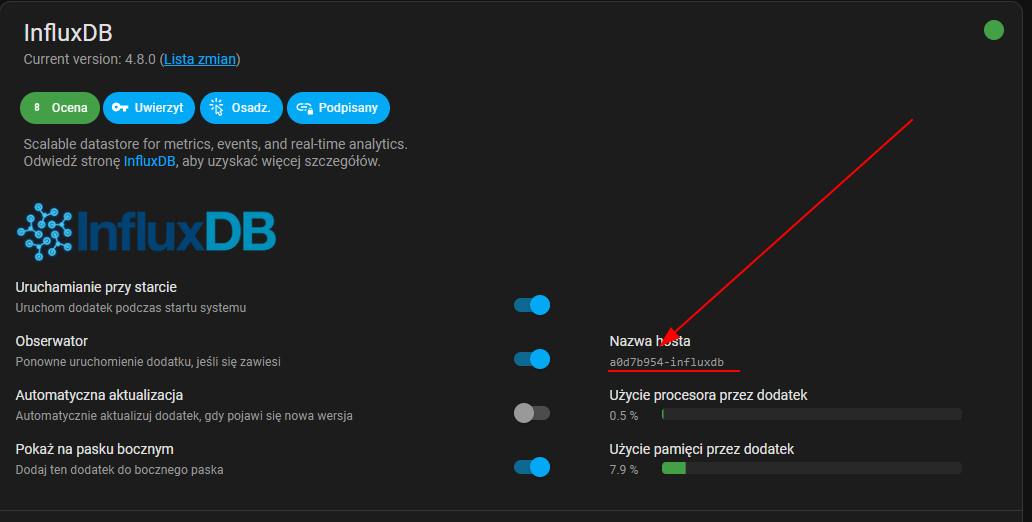Click the link-lock icon in Podpisany chip

pos(304,108)
